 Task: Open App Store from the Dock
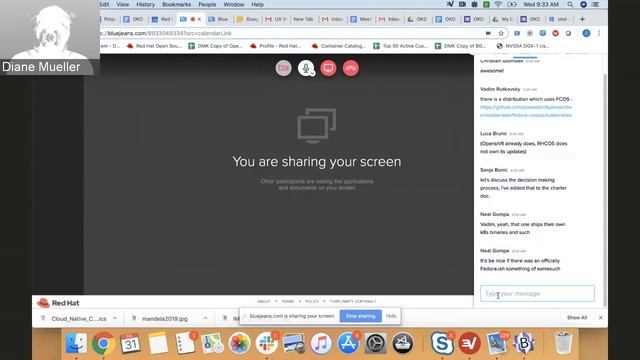coord(348,343)
